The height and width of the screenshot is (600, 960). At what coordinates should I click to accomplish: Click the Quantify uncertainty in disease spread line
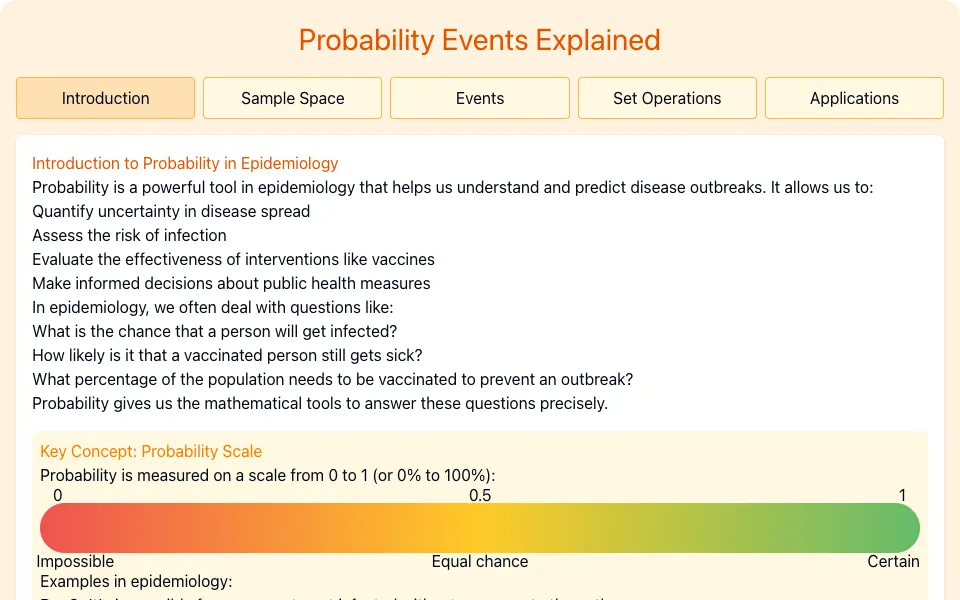click(x=171, y=211)
